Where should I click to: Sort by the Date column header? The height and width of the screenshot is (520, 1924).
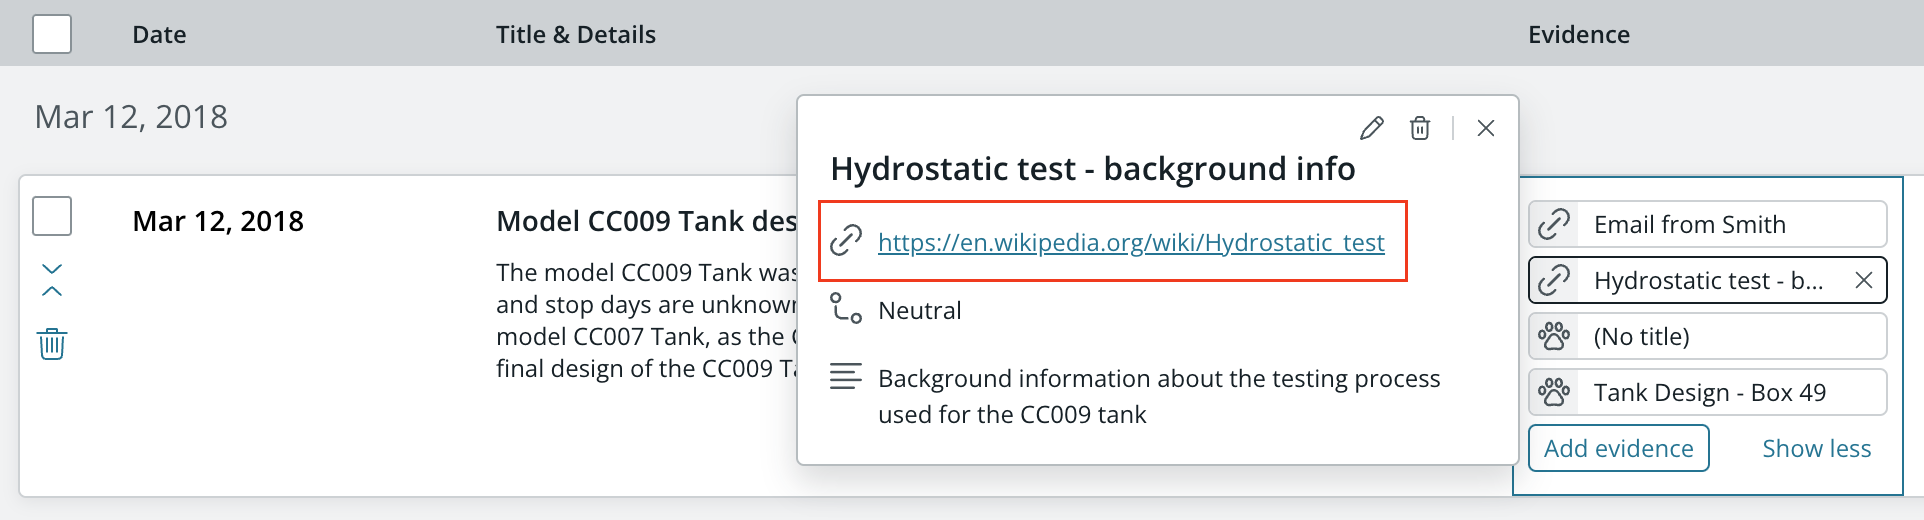coord(159,34)
